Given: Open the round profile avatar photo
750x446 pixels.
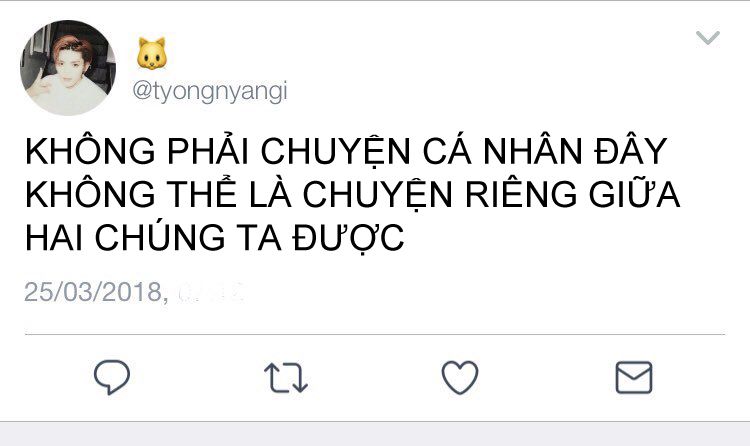Looking at the screenshot, I should [68, 67].
